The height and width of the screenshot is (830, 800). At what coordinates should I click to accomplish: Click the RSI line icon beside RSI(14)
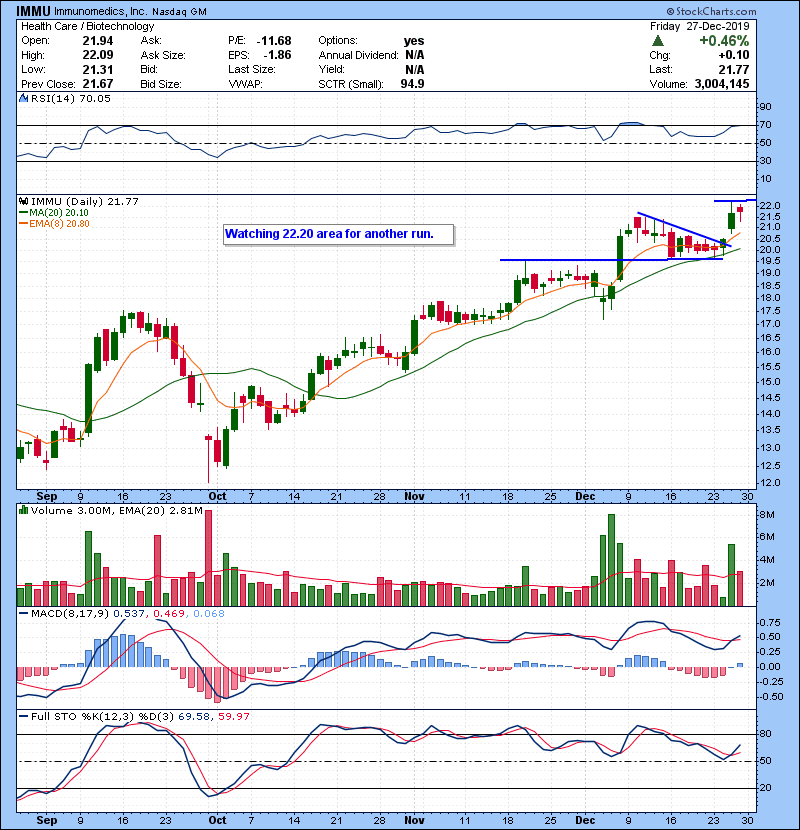[23, 98]
